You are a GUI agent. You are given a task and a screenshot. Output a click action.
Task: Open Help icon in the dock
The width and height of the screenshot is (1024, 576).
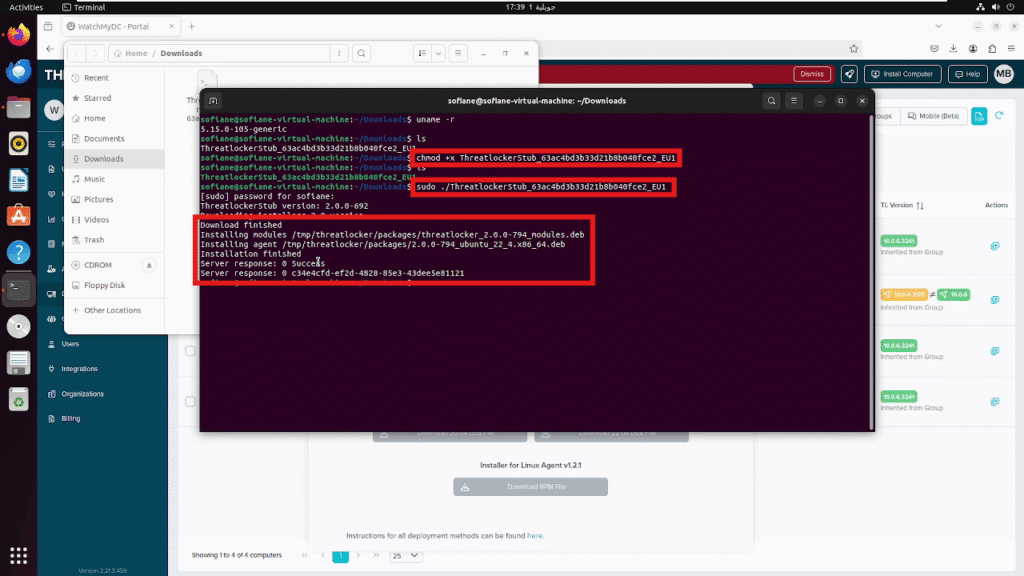coord(18,253)
